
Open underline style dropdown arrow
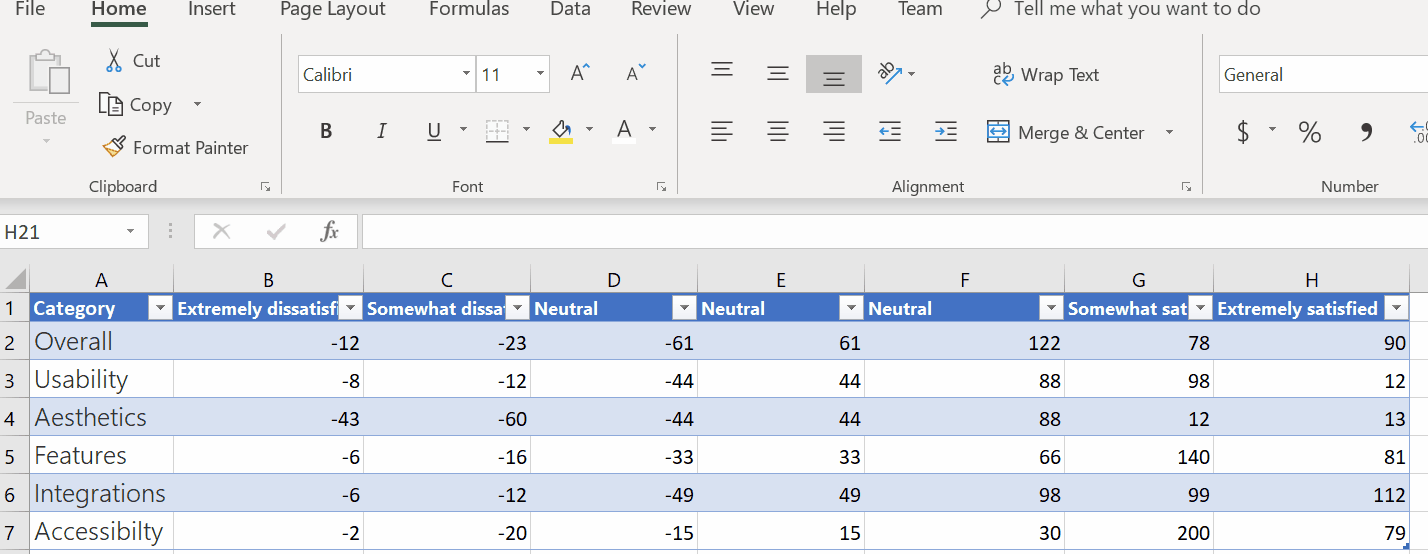tap(463, 130)
